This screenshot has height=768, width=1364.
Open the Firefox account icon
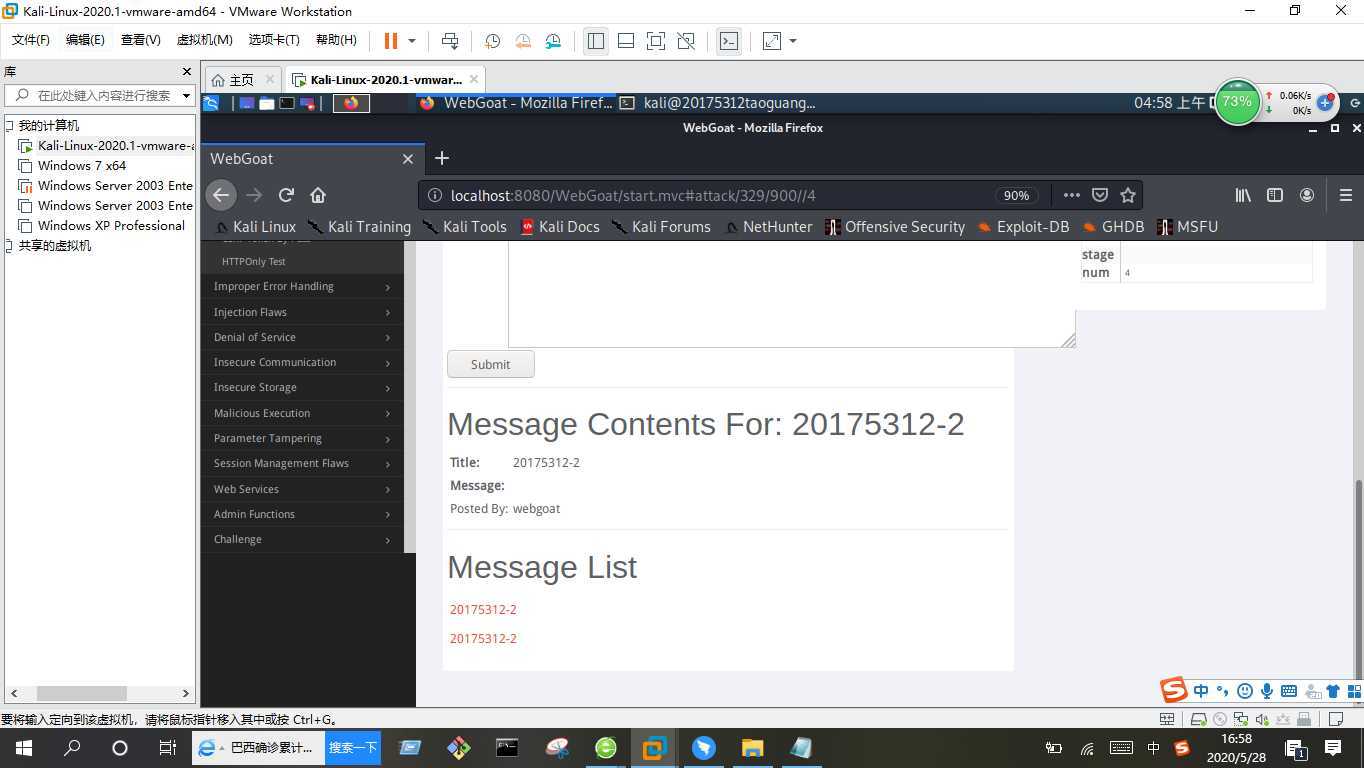(x=1307, y=195)
